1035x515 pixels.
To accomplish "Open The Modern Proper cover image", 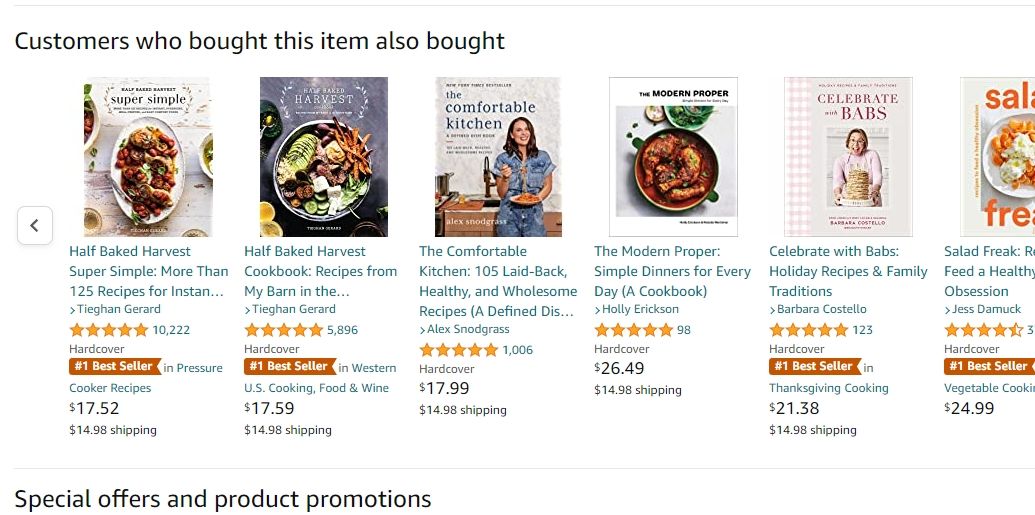I will coord(673,157).
